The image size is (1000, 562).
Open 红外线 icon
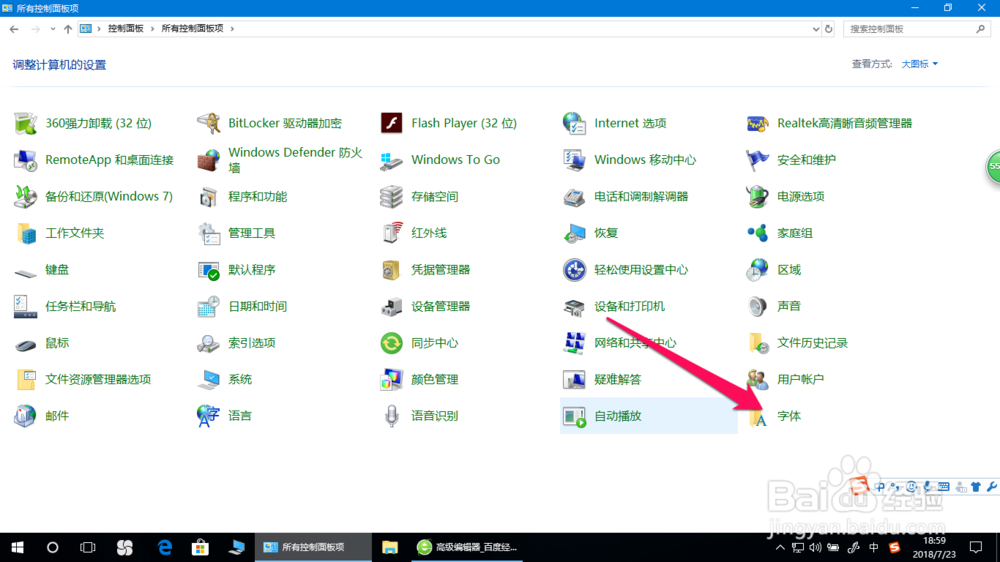392,233
